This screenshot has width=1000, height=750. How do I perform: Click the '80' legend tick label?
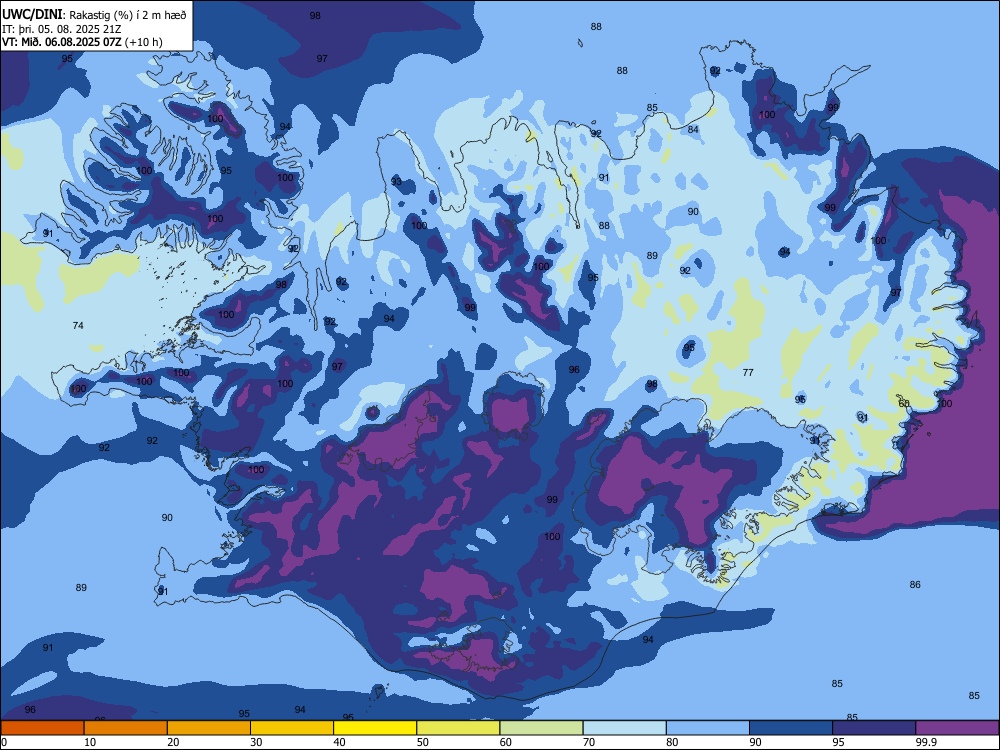click(672, 742)
